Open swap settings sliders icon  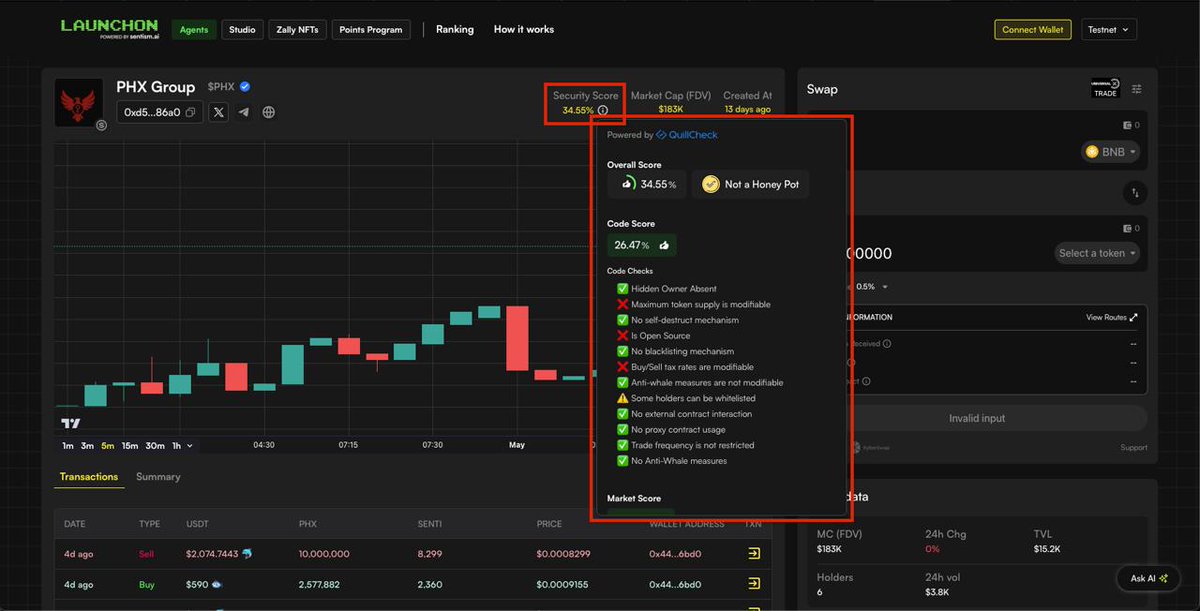(x=1137, y=89)
